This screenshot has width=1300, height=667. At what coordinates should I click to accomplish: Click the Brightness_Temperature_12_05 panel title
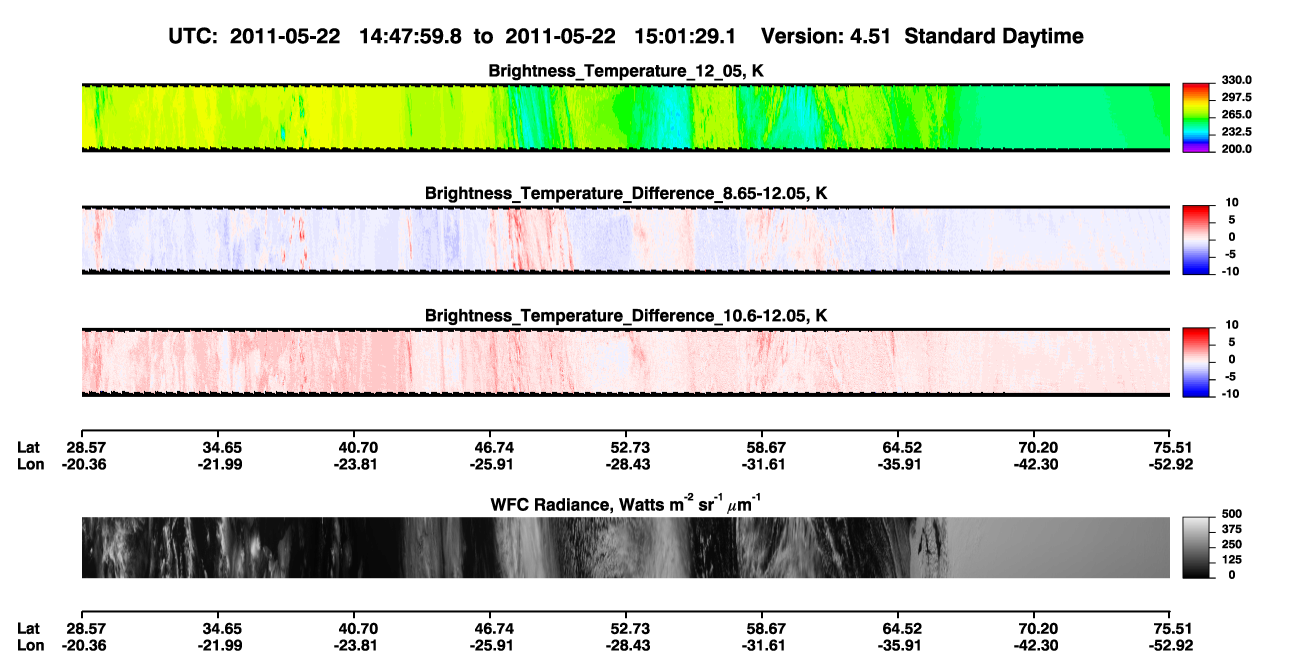pos(626,72)
